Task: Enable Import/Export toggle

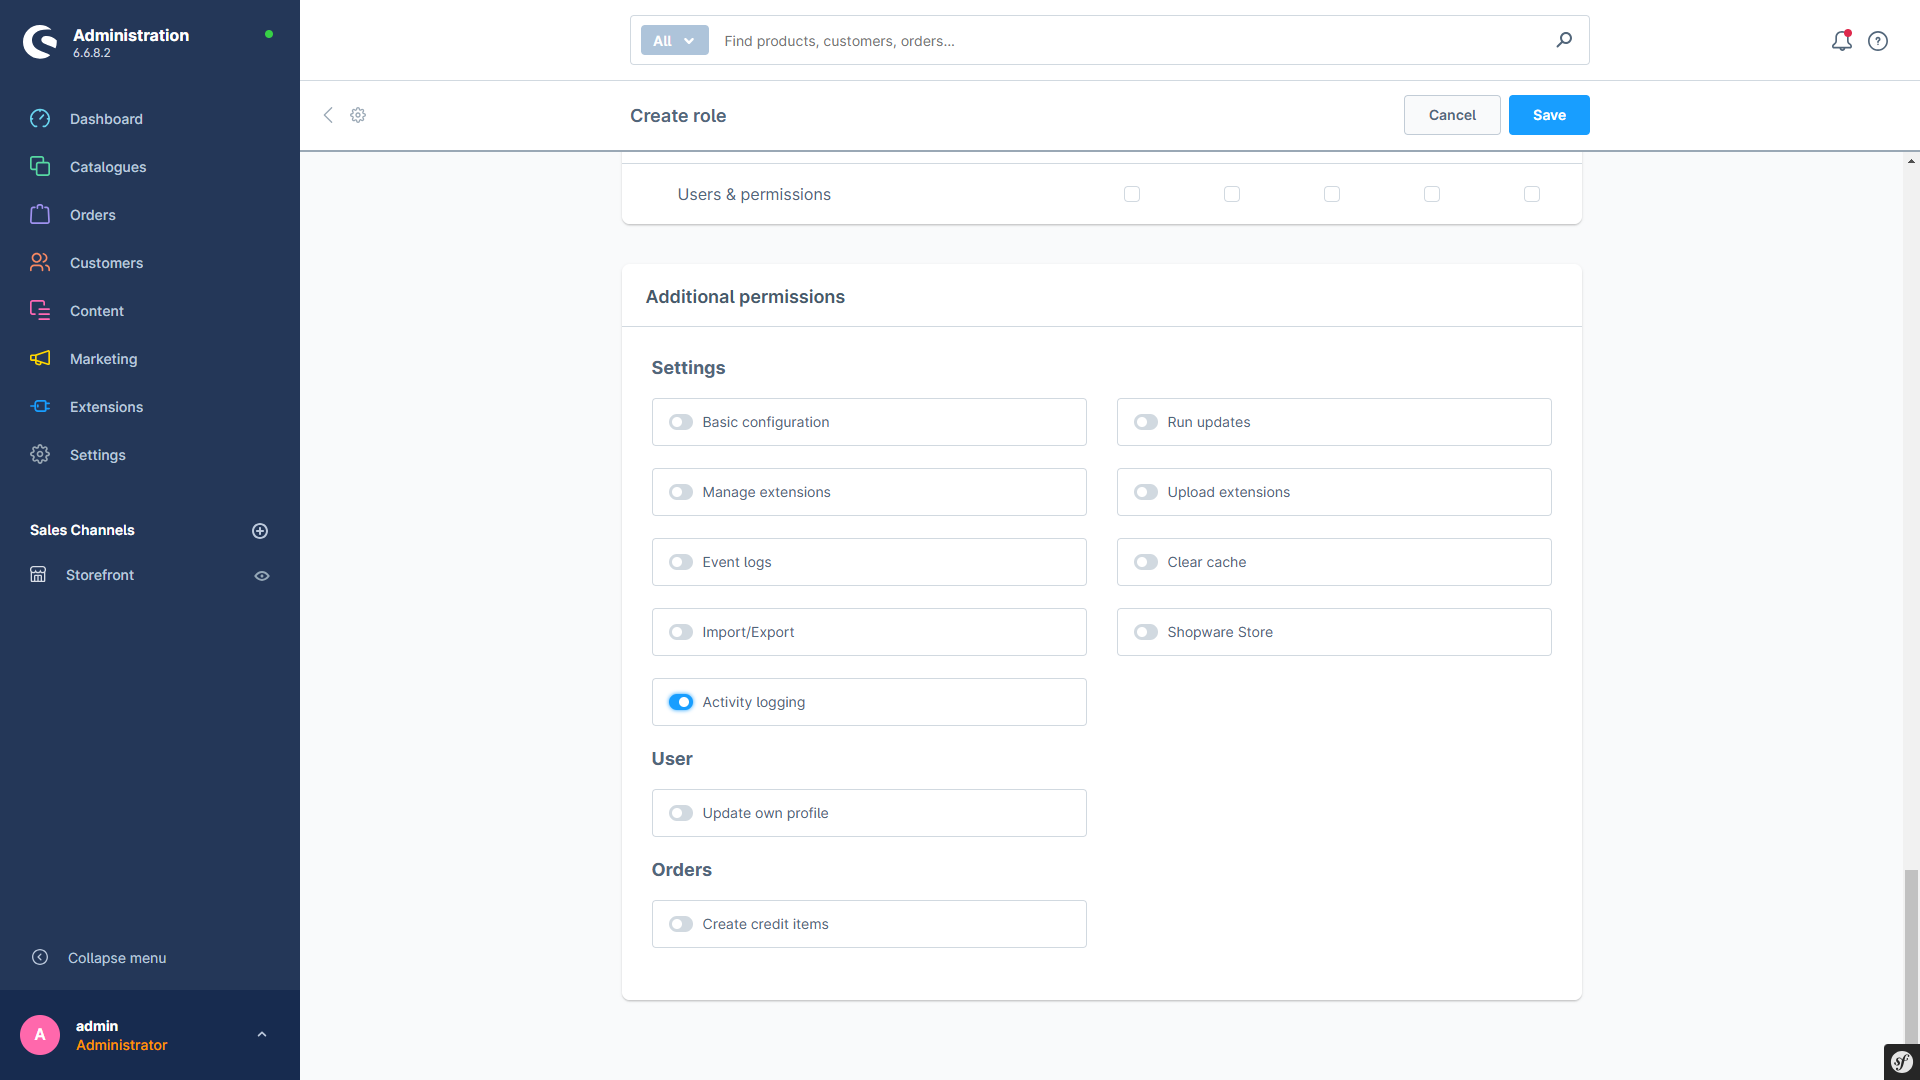Action: (681, 633)
